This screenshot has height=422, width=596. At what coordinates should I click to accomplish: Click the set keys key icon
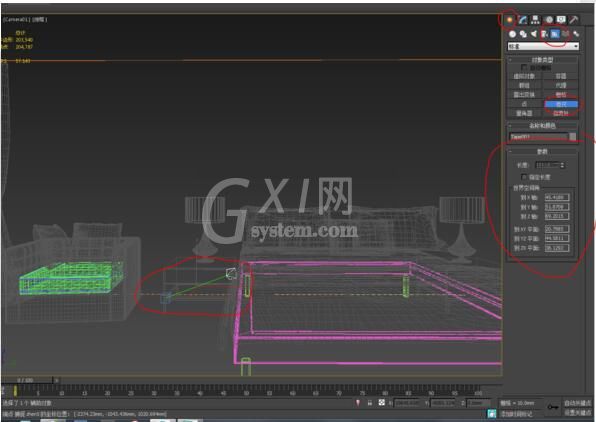[x=553, y=407]
